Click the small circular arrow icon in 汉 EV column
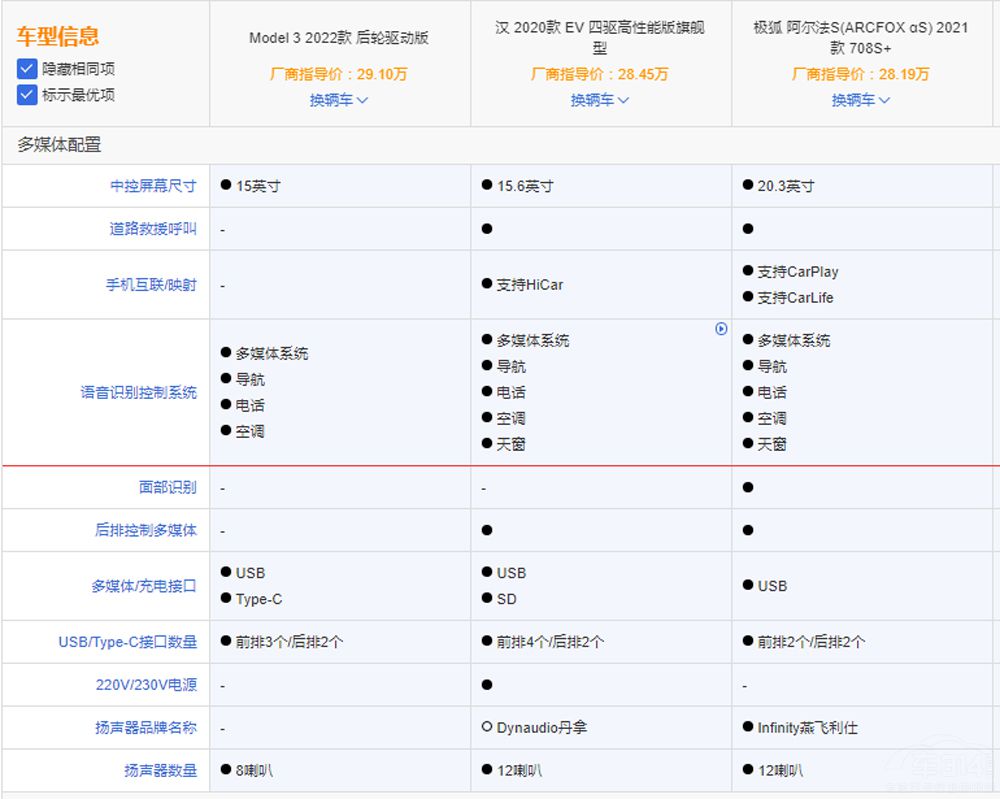The height and width of the screenshot is (799, 1000). (x=721, y=329)
